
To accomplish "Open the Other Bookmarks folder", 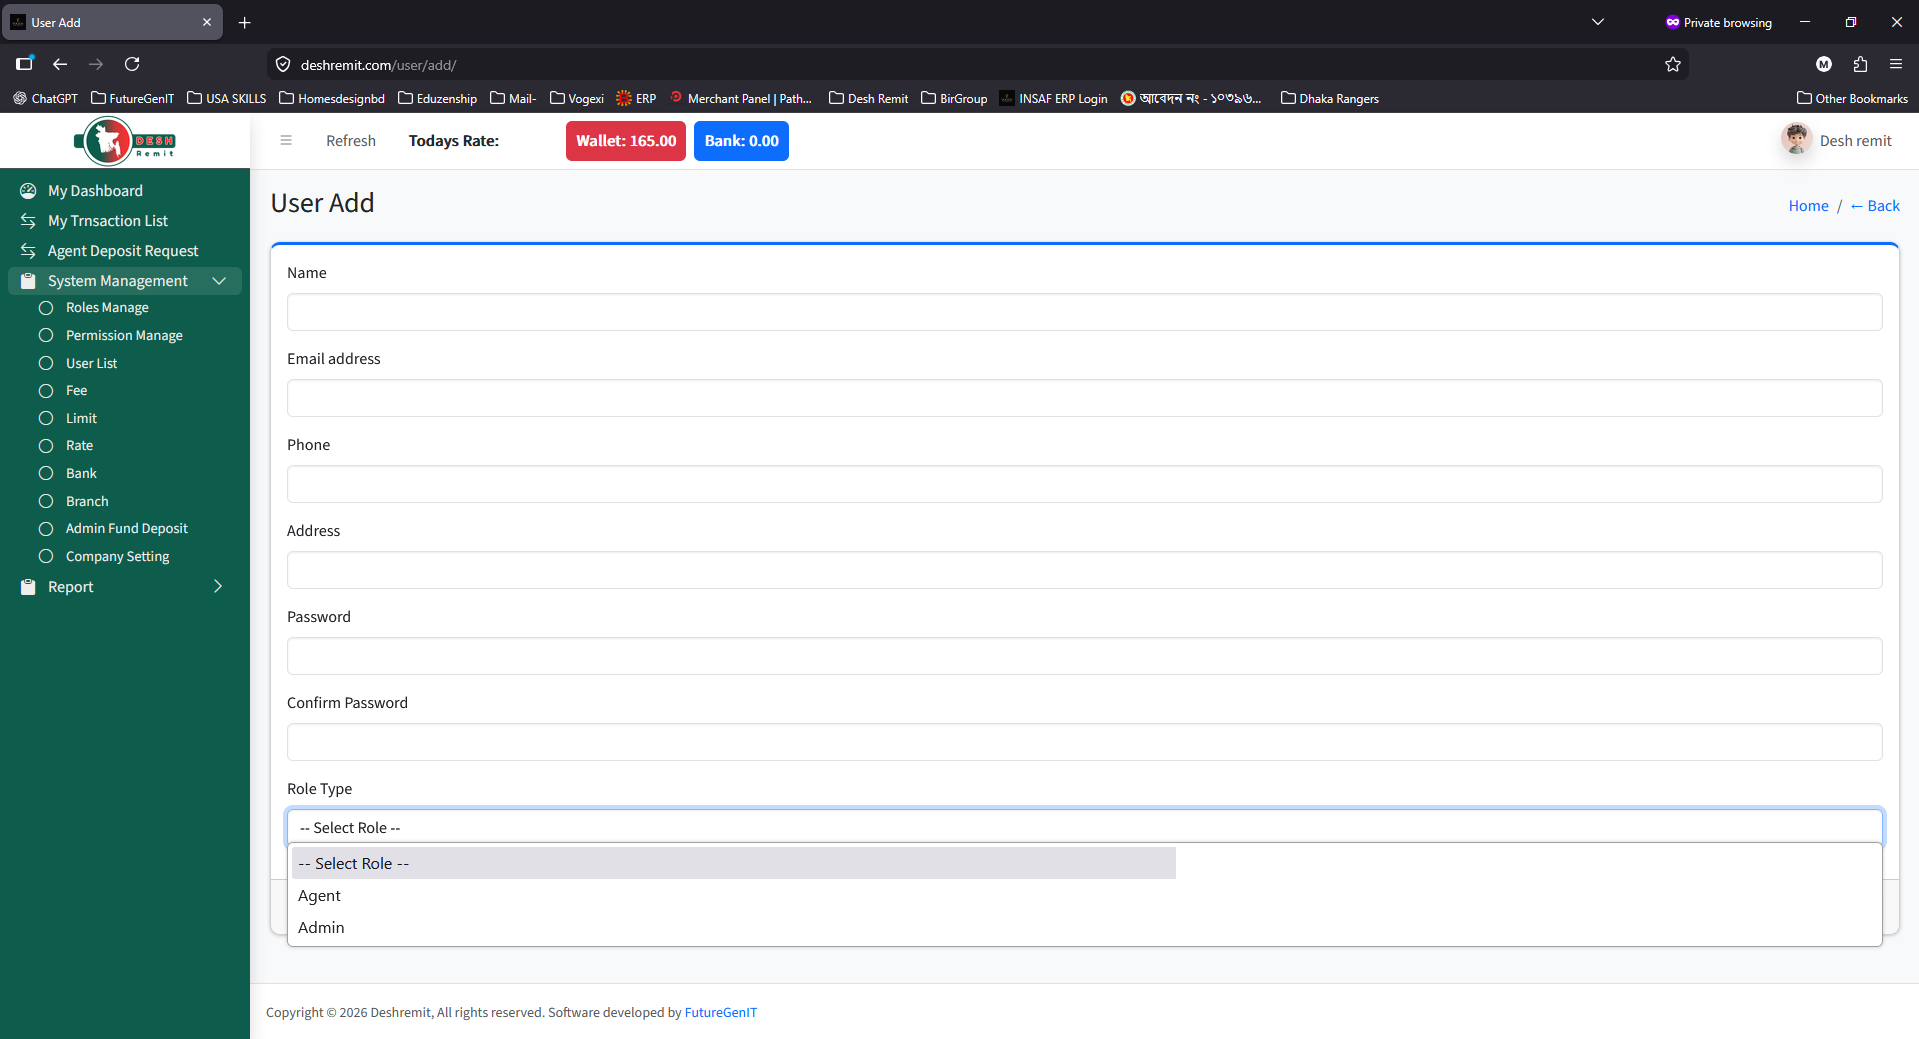I will point(1852,98).
